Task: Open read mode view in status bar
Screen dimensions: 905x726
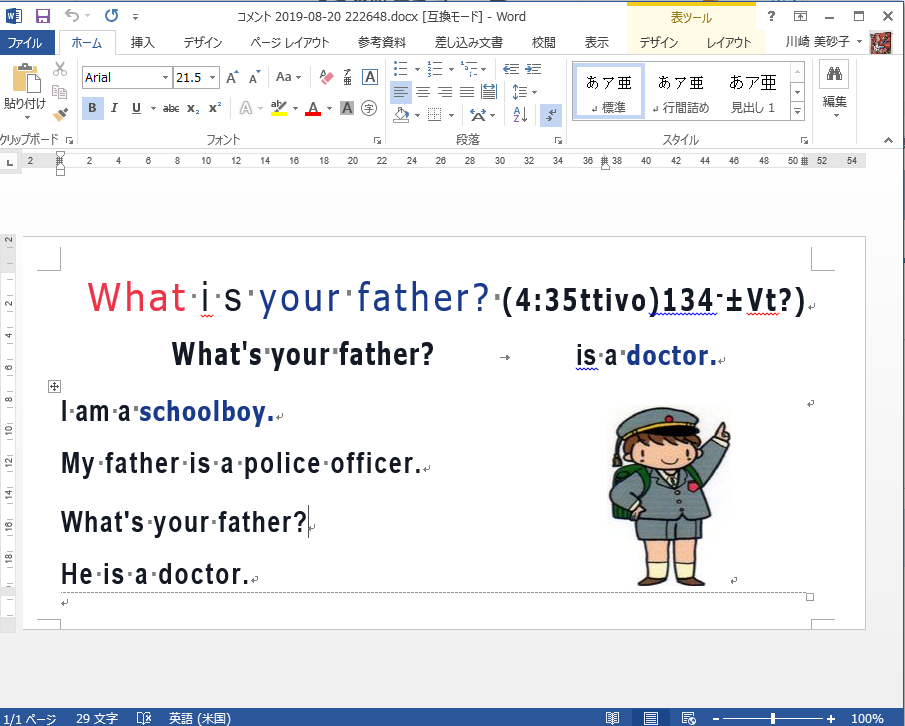Action: [x=612, y=718]
